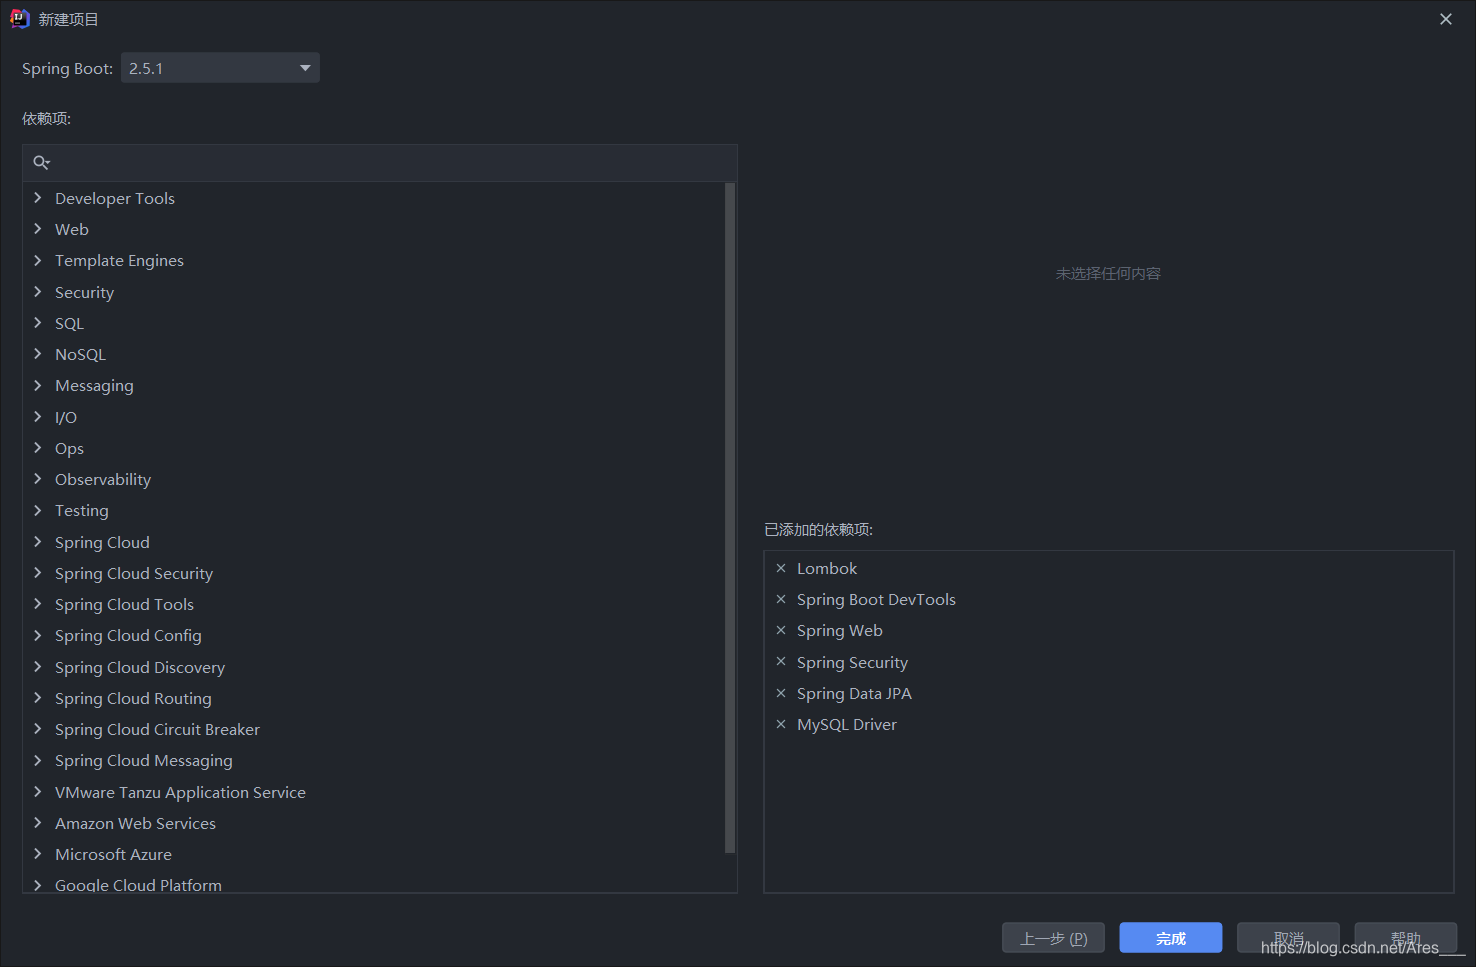Select Spring Web in added list
The width and height of the screenshot is (1476, 967).
pos(840,630)
